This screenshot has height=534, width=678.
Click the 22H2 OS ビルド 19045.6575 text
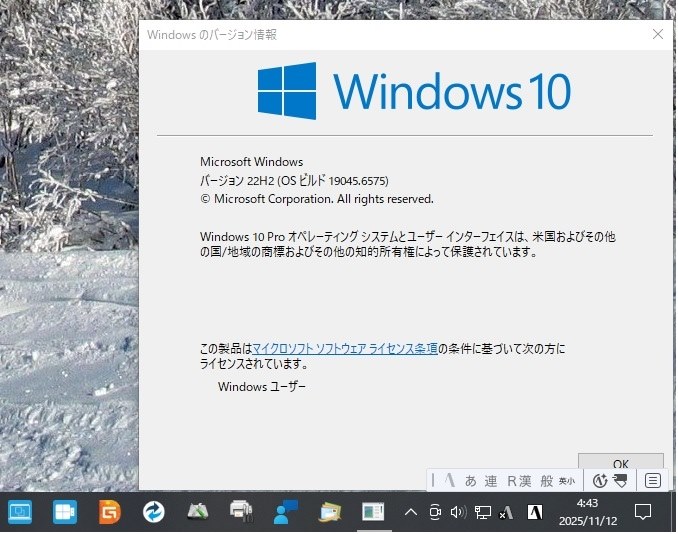pyautogui.click(x=294, y=180)
